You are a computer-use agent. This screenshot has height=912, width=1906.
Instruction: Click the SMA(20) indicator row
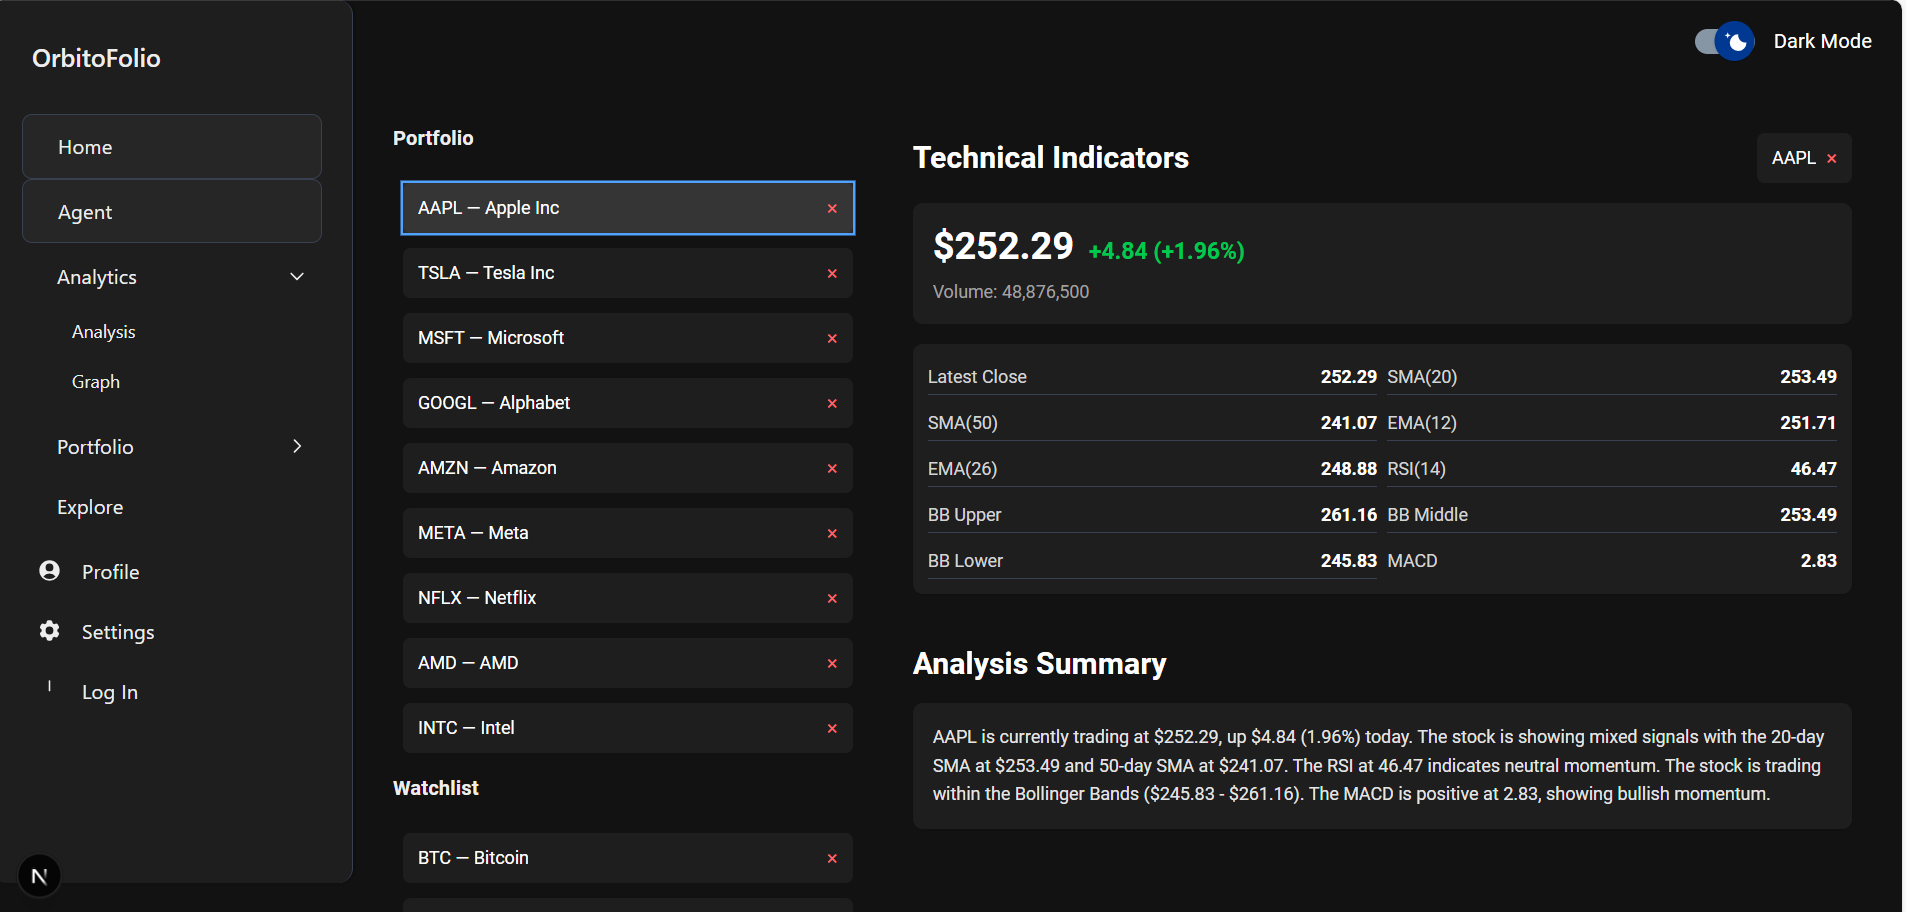(x=1612, y=377)
